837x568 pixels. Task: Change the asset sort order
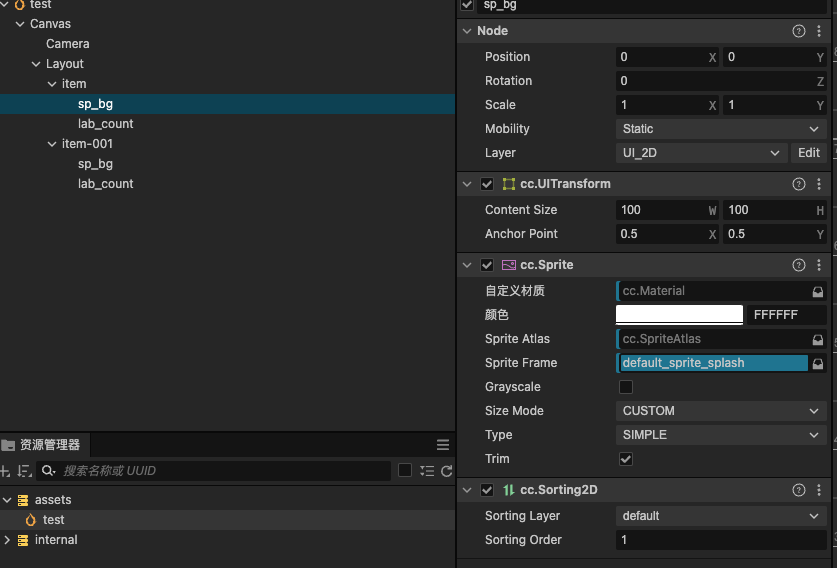pos(24,471)
